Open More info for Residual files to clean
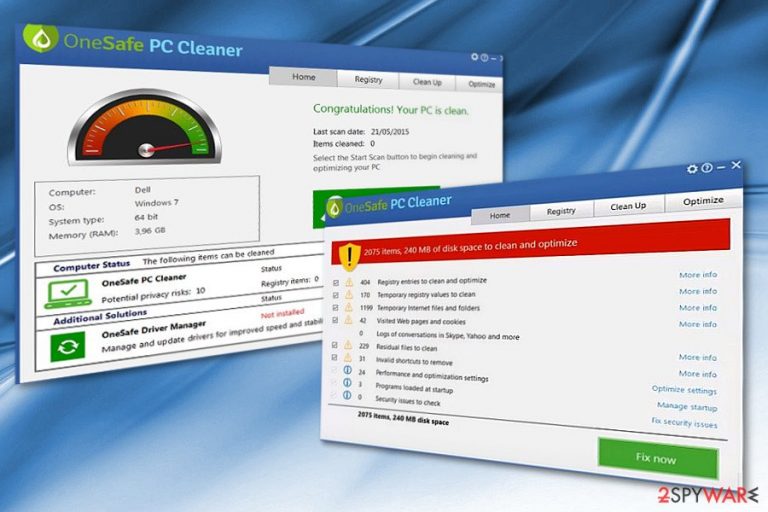Screen dimensions: 768x512 697,357
